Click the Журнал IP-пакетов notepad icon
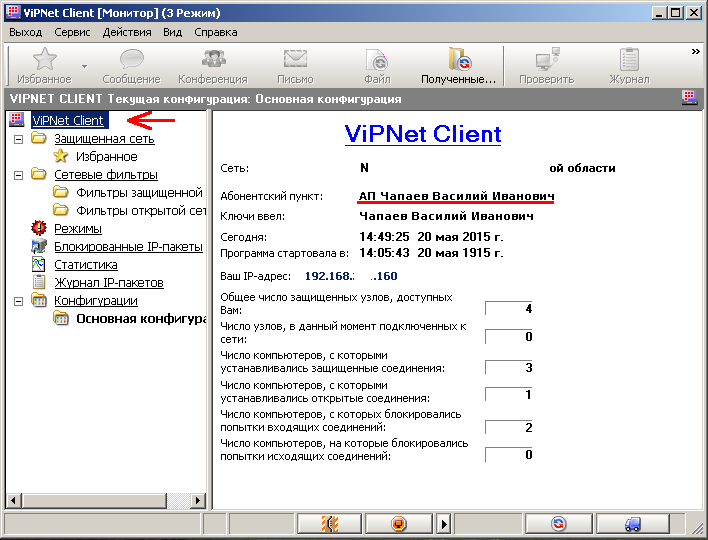 [x=39, y=282]
